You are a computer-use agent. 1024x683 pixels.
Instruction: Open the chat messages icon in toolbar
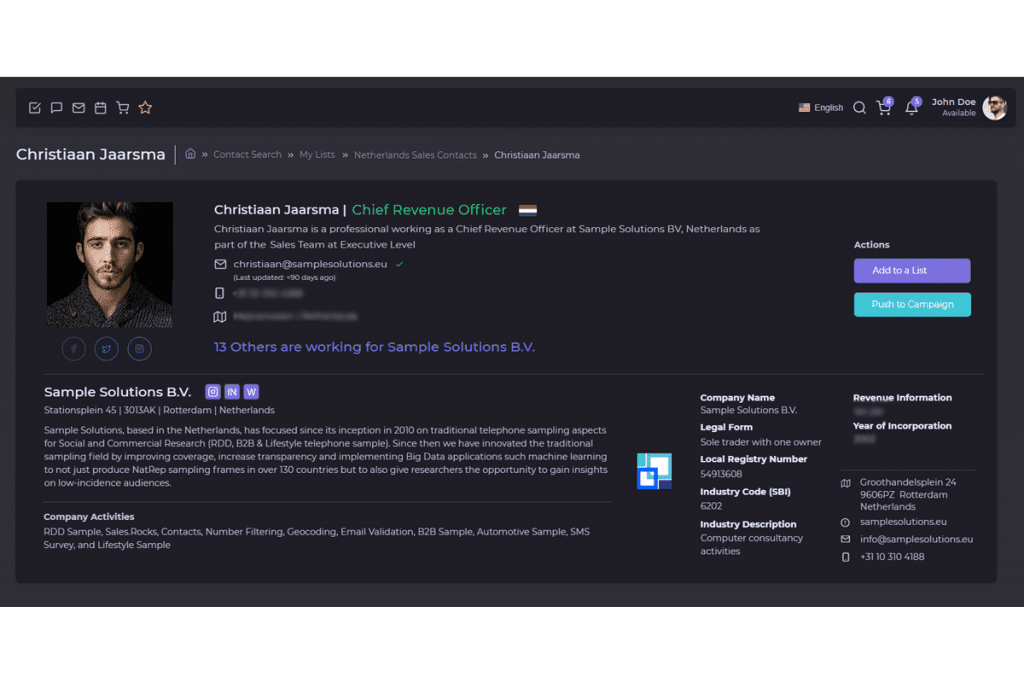pos(57,108)
